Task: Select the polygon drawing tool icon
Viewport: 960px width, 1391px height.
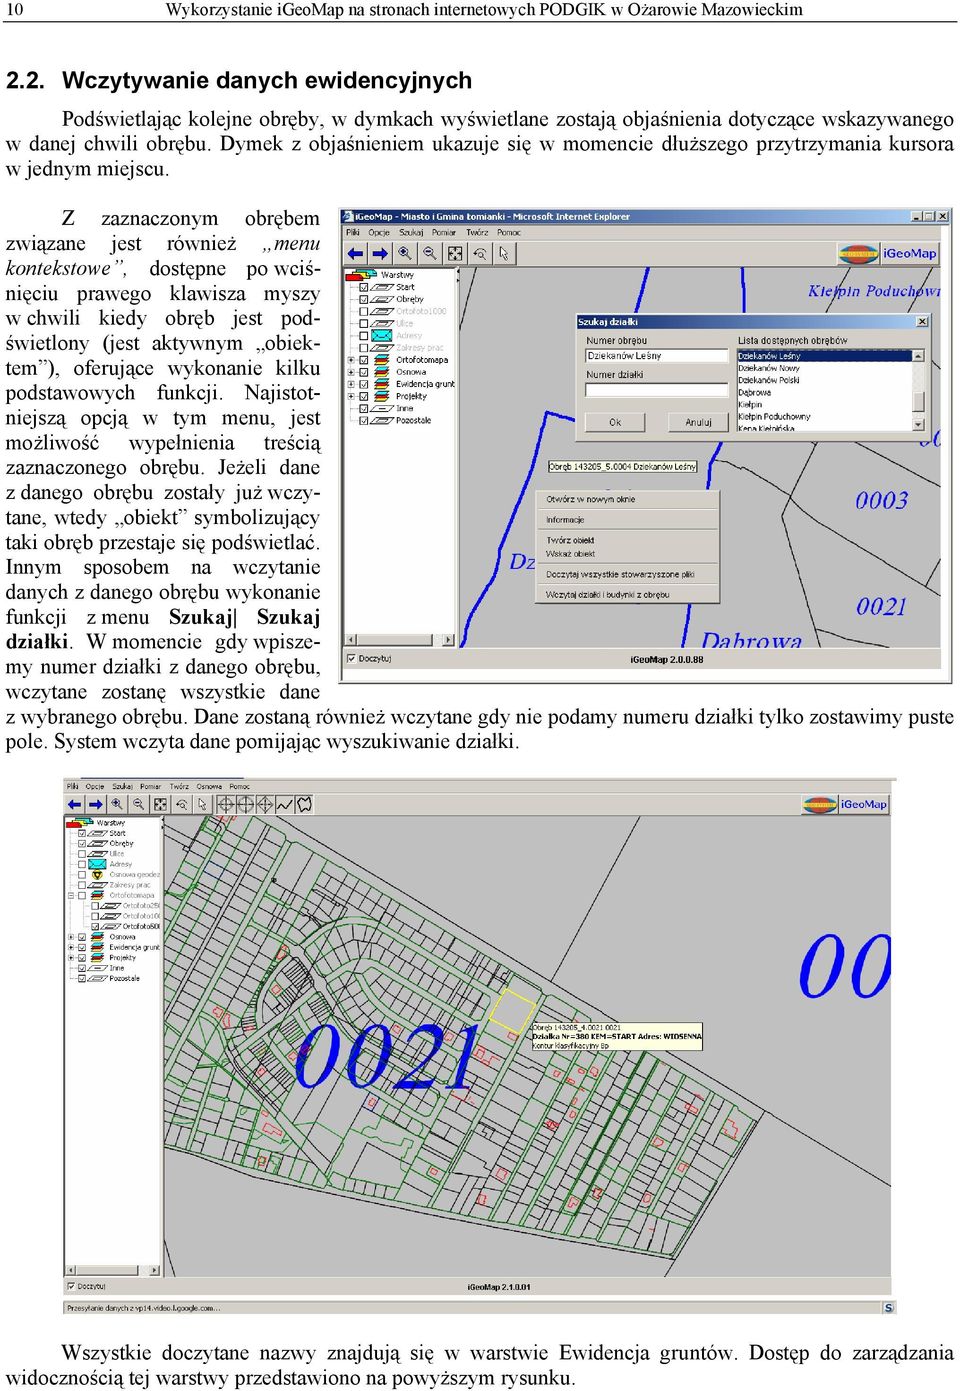Action: 304,804
